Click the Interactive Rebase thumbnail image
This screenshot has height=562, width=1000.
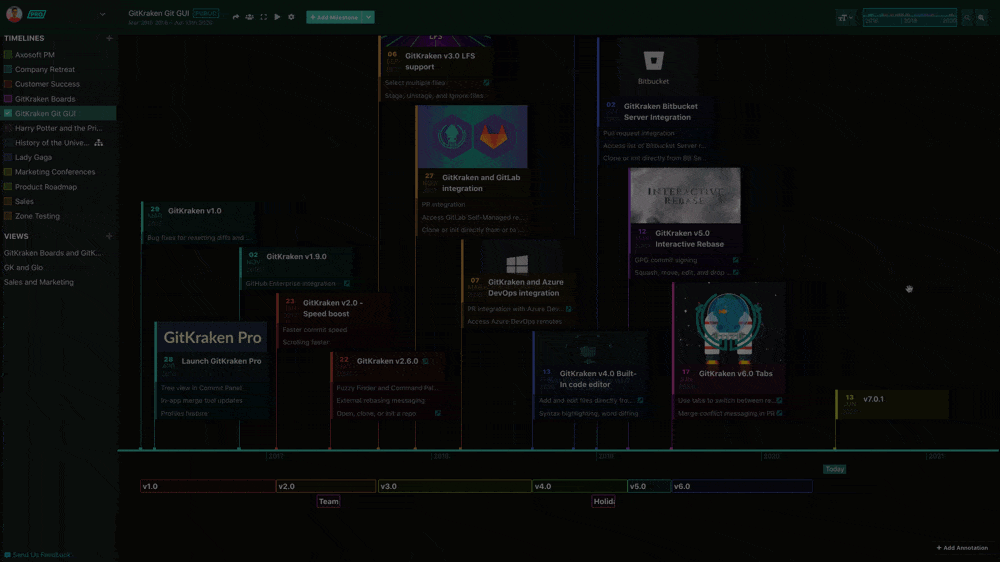(x=685, y=196)
